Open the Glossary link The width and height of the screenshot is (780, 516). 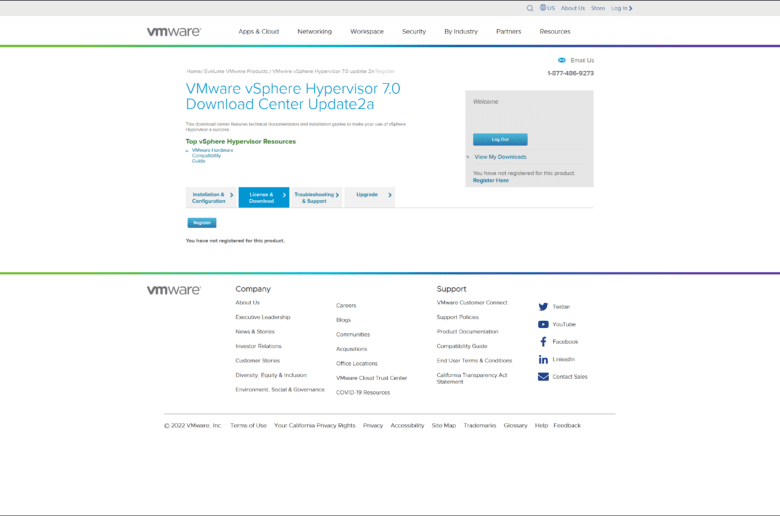[515, 425]
